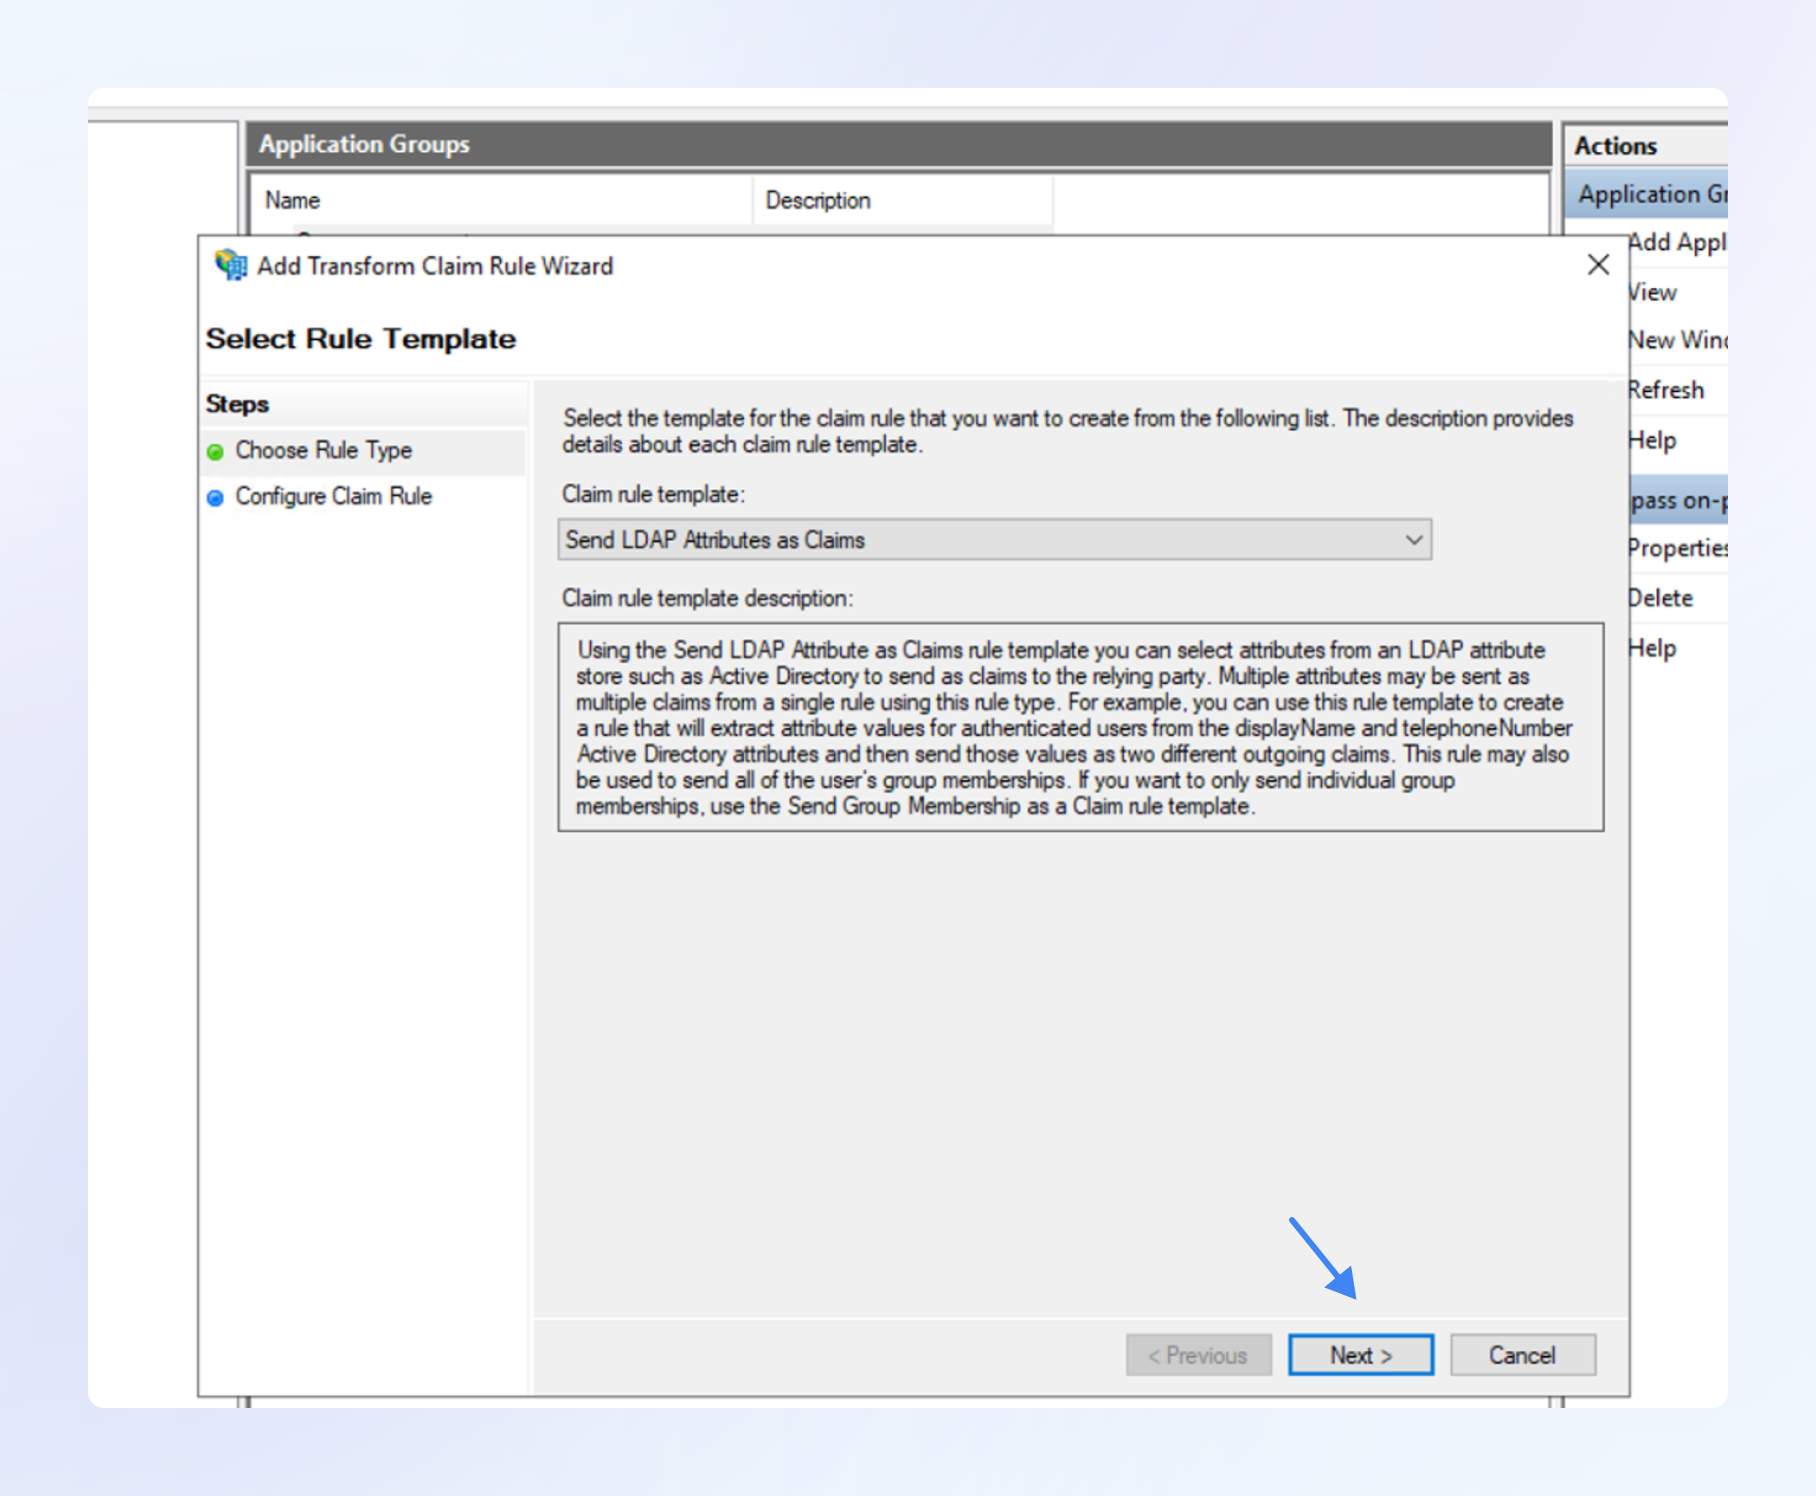The height and width of the screenshot is (1496, 1816).
Task: Close the Add Transform Claim Rule Wizard
Action: coord(1598,265)
